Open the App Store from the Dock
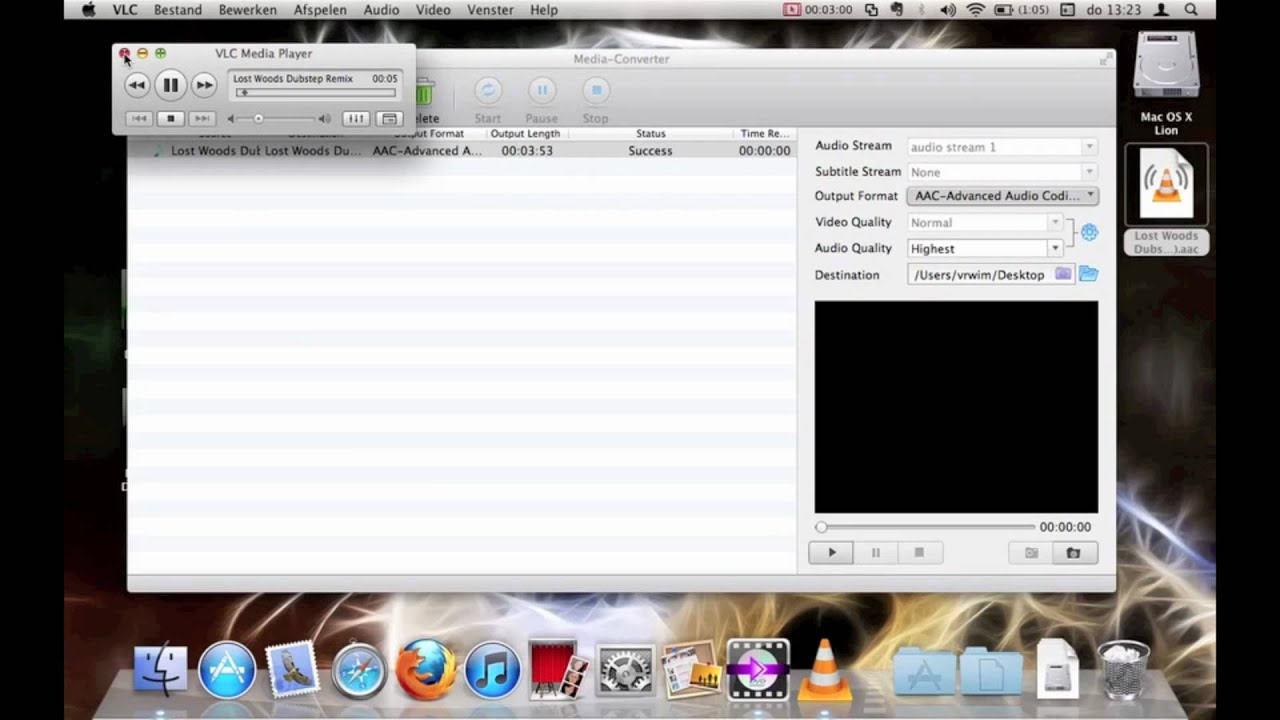The image size is (1280, 720). (x=227, y=669)
